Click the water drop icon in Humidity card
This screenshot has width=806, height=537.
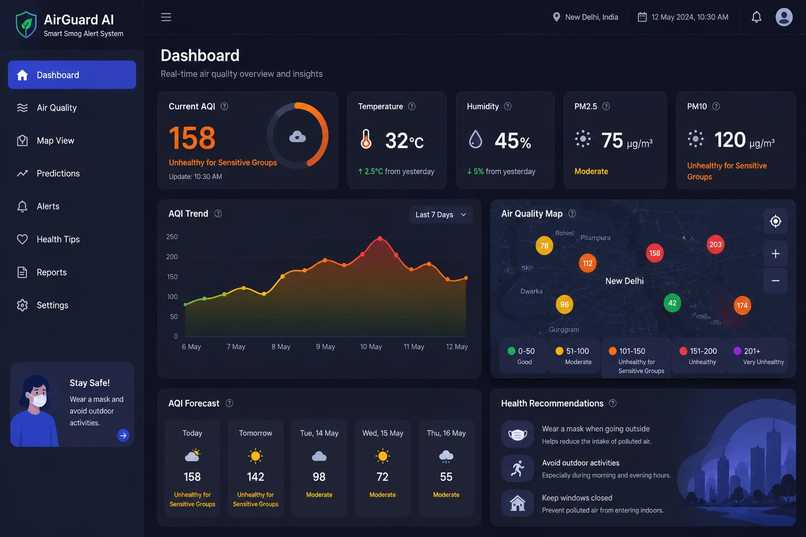pos(475,139)
